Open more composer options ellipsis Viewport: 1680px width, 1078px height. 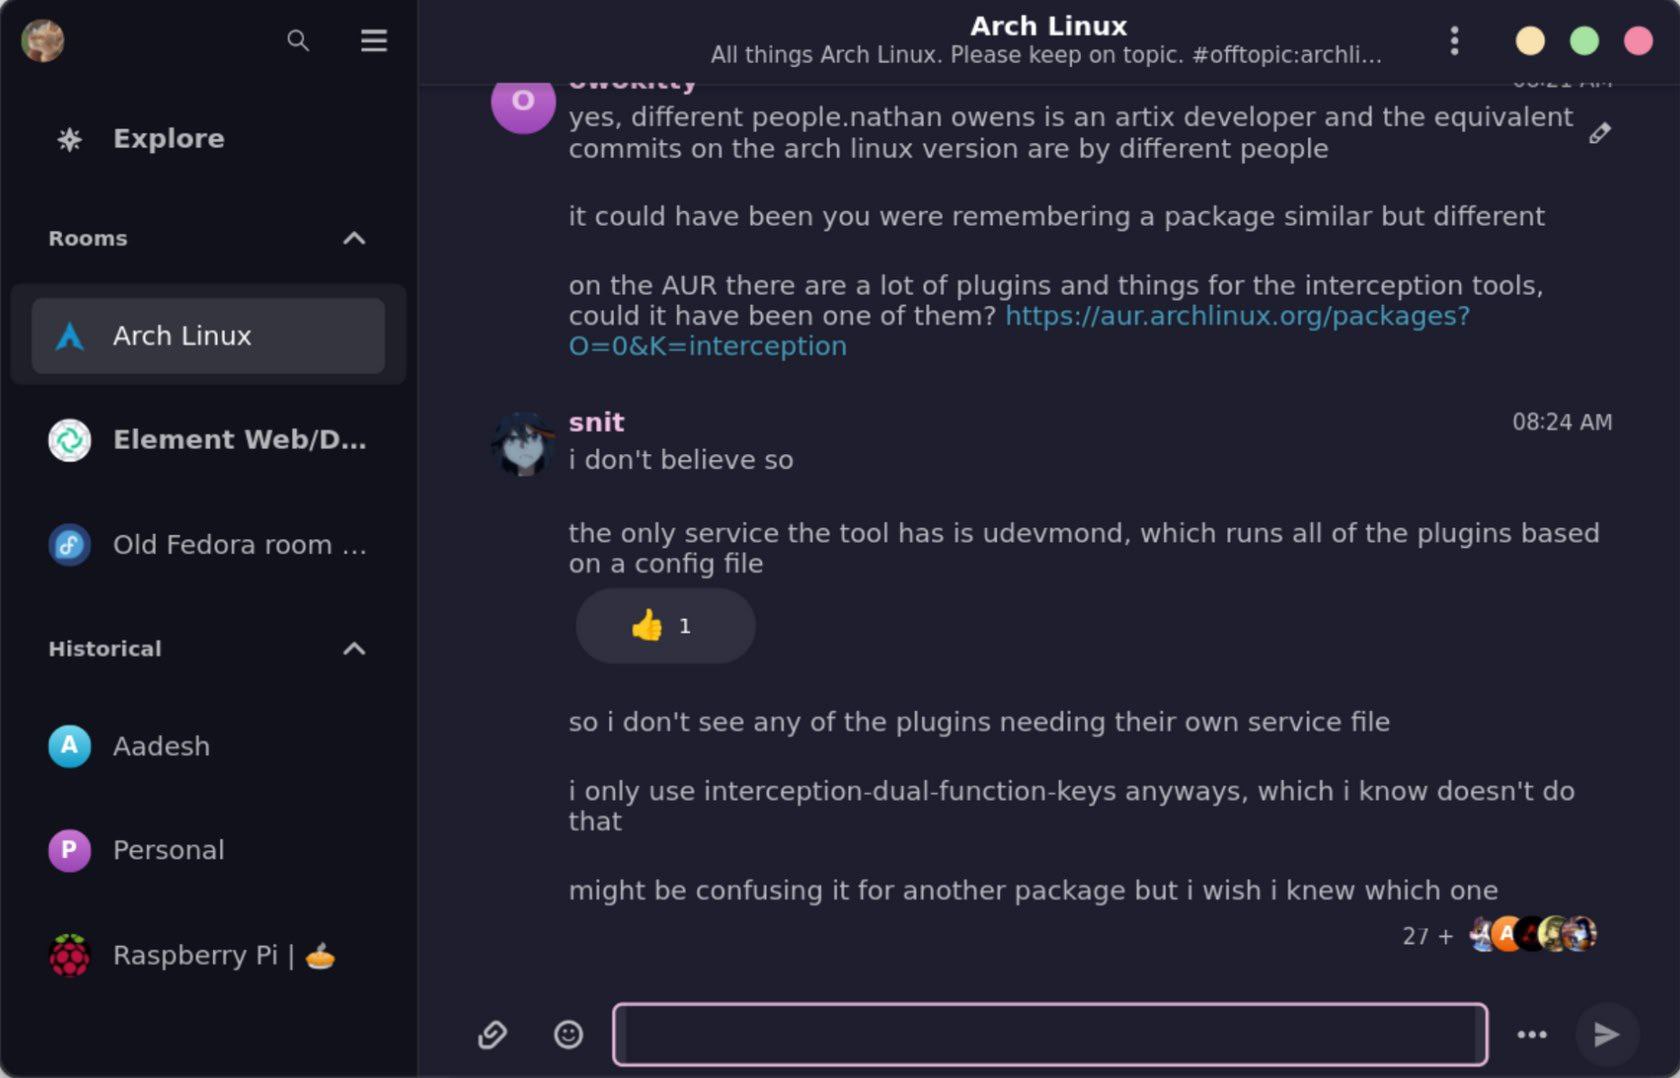(x=1532, y=1034)
